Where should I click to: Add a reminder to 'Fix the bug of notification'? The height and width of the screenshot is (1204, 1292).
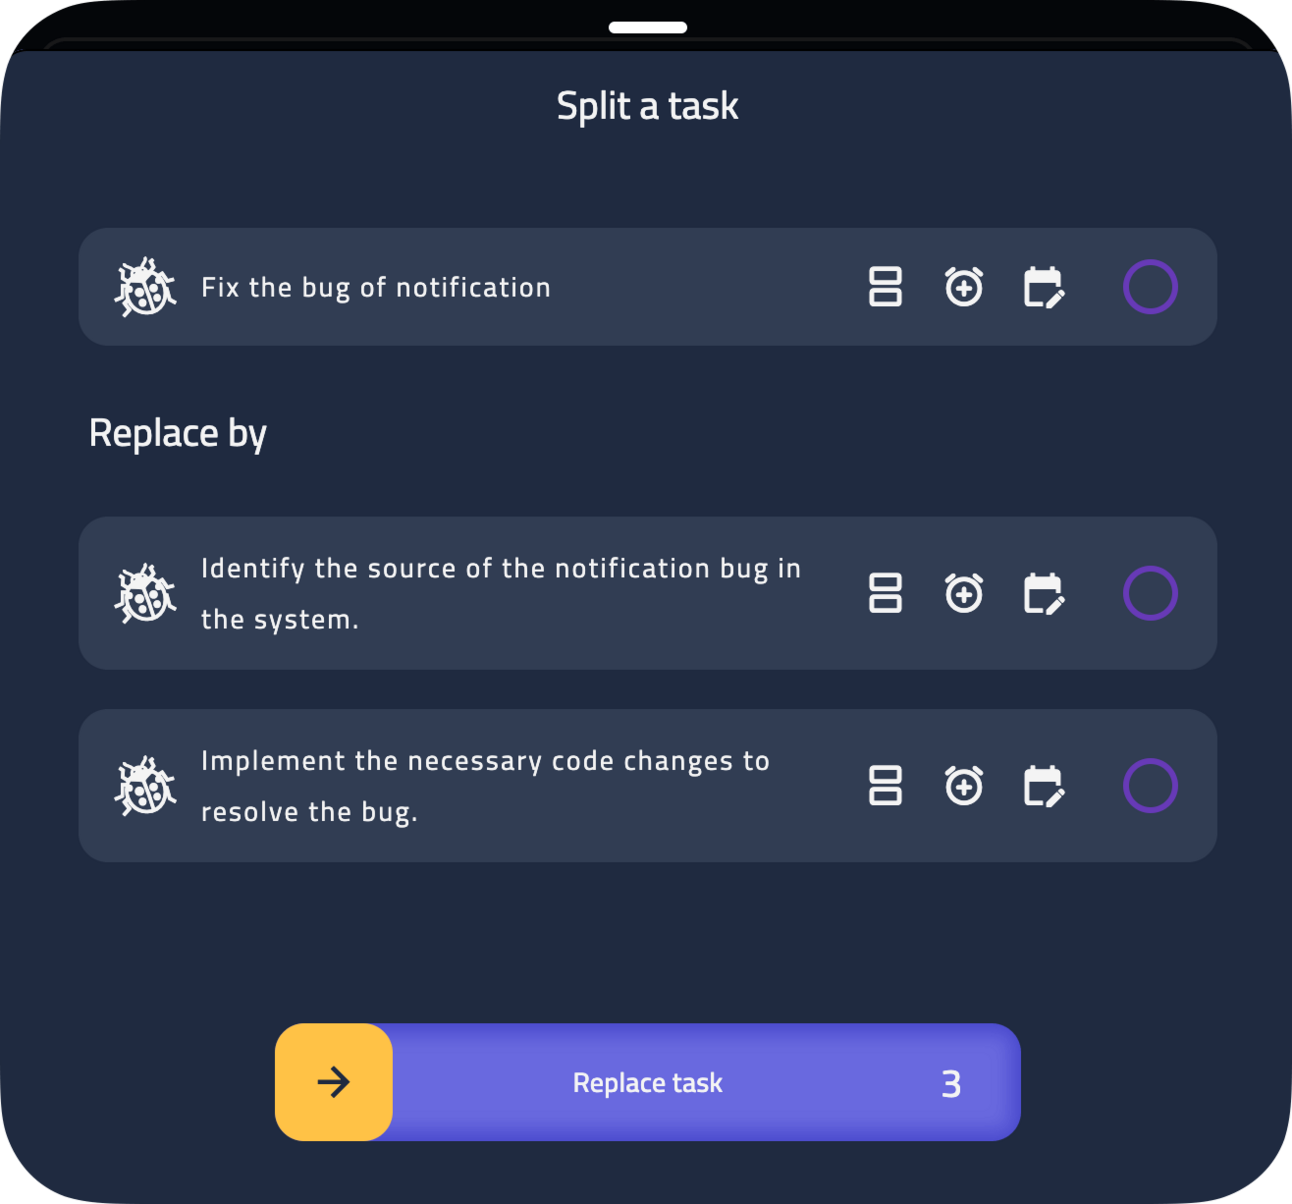963,287
